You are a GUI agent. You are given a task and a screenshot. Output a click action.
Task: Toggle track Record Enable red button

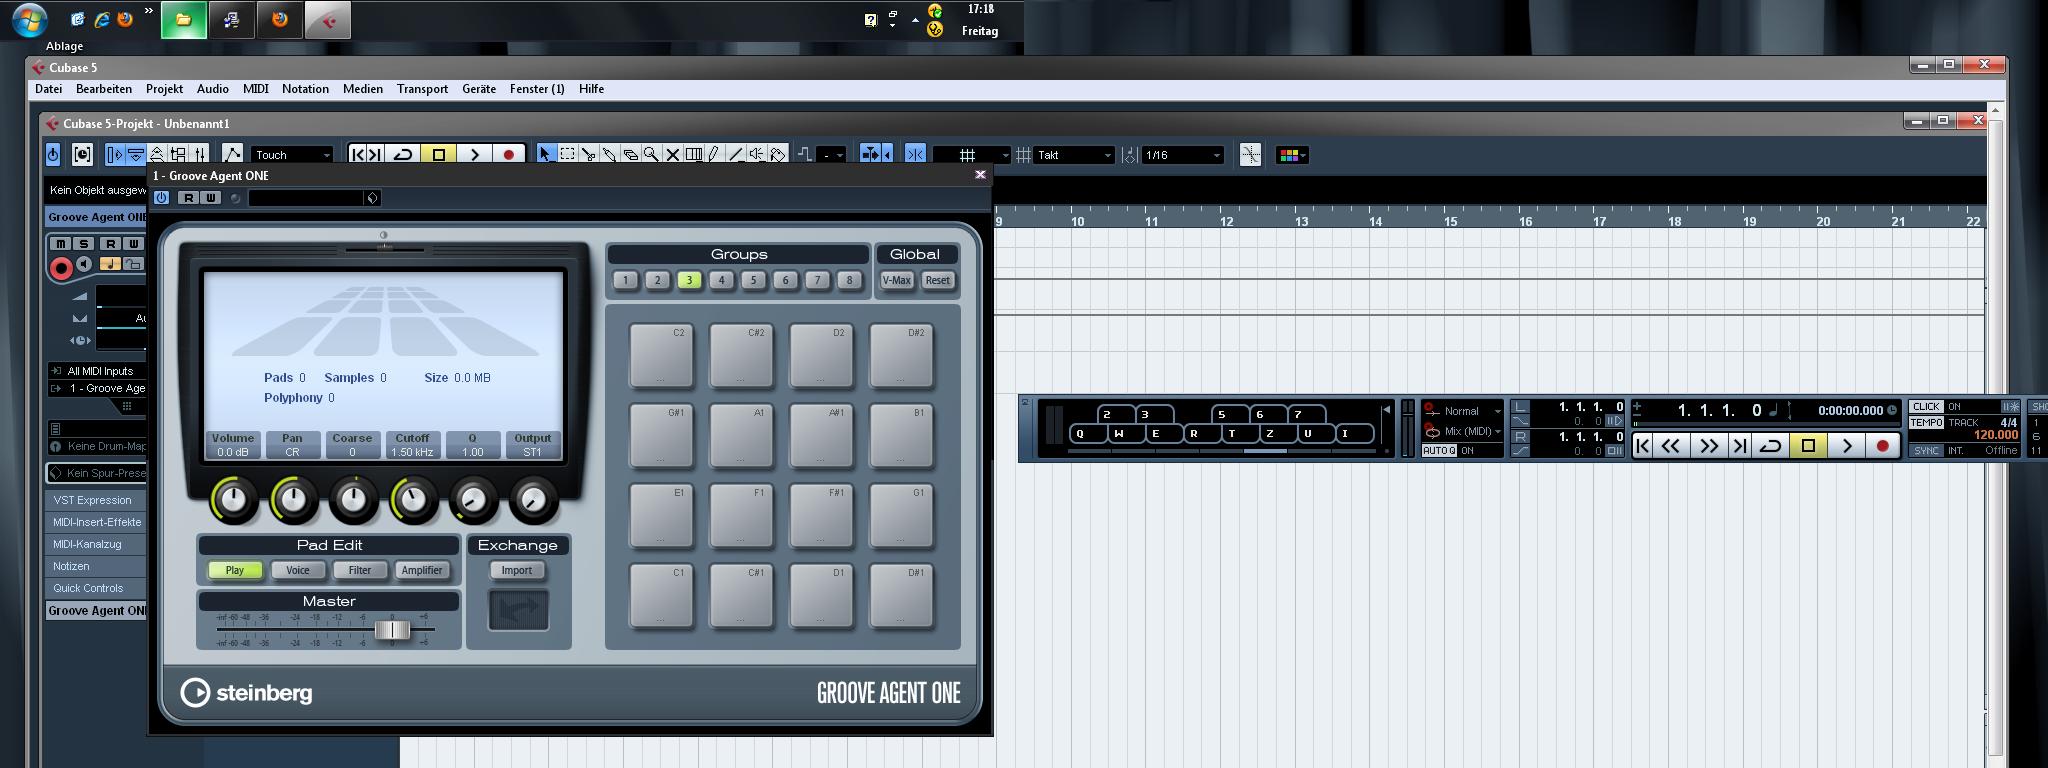pos(61,267)
